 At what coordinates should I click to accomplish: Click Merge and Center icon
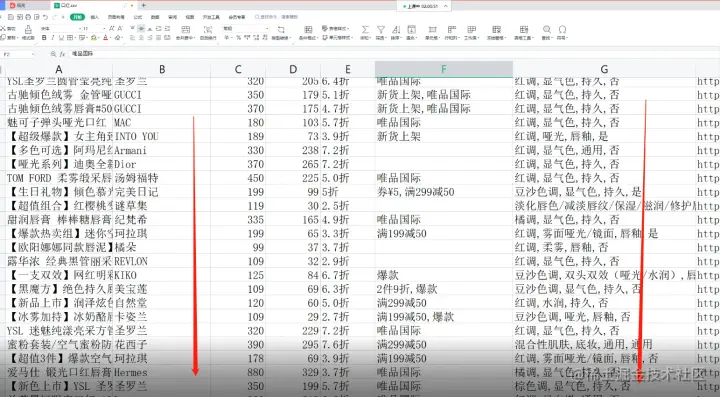(186, 30)
